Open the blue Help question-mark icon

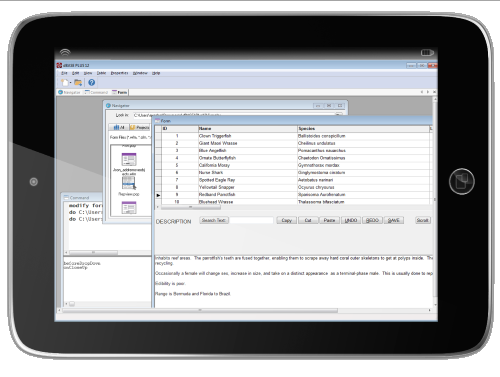pos(92,82)
